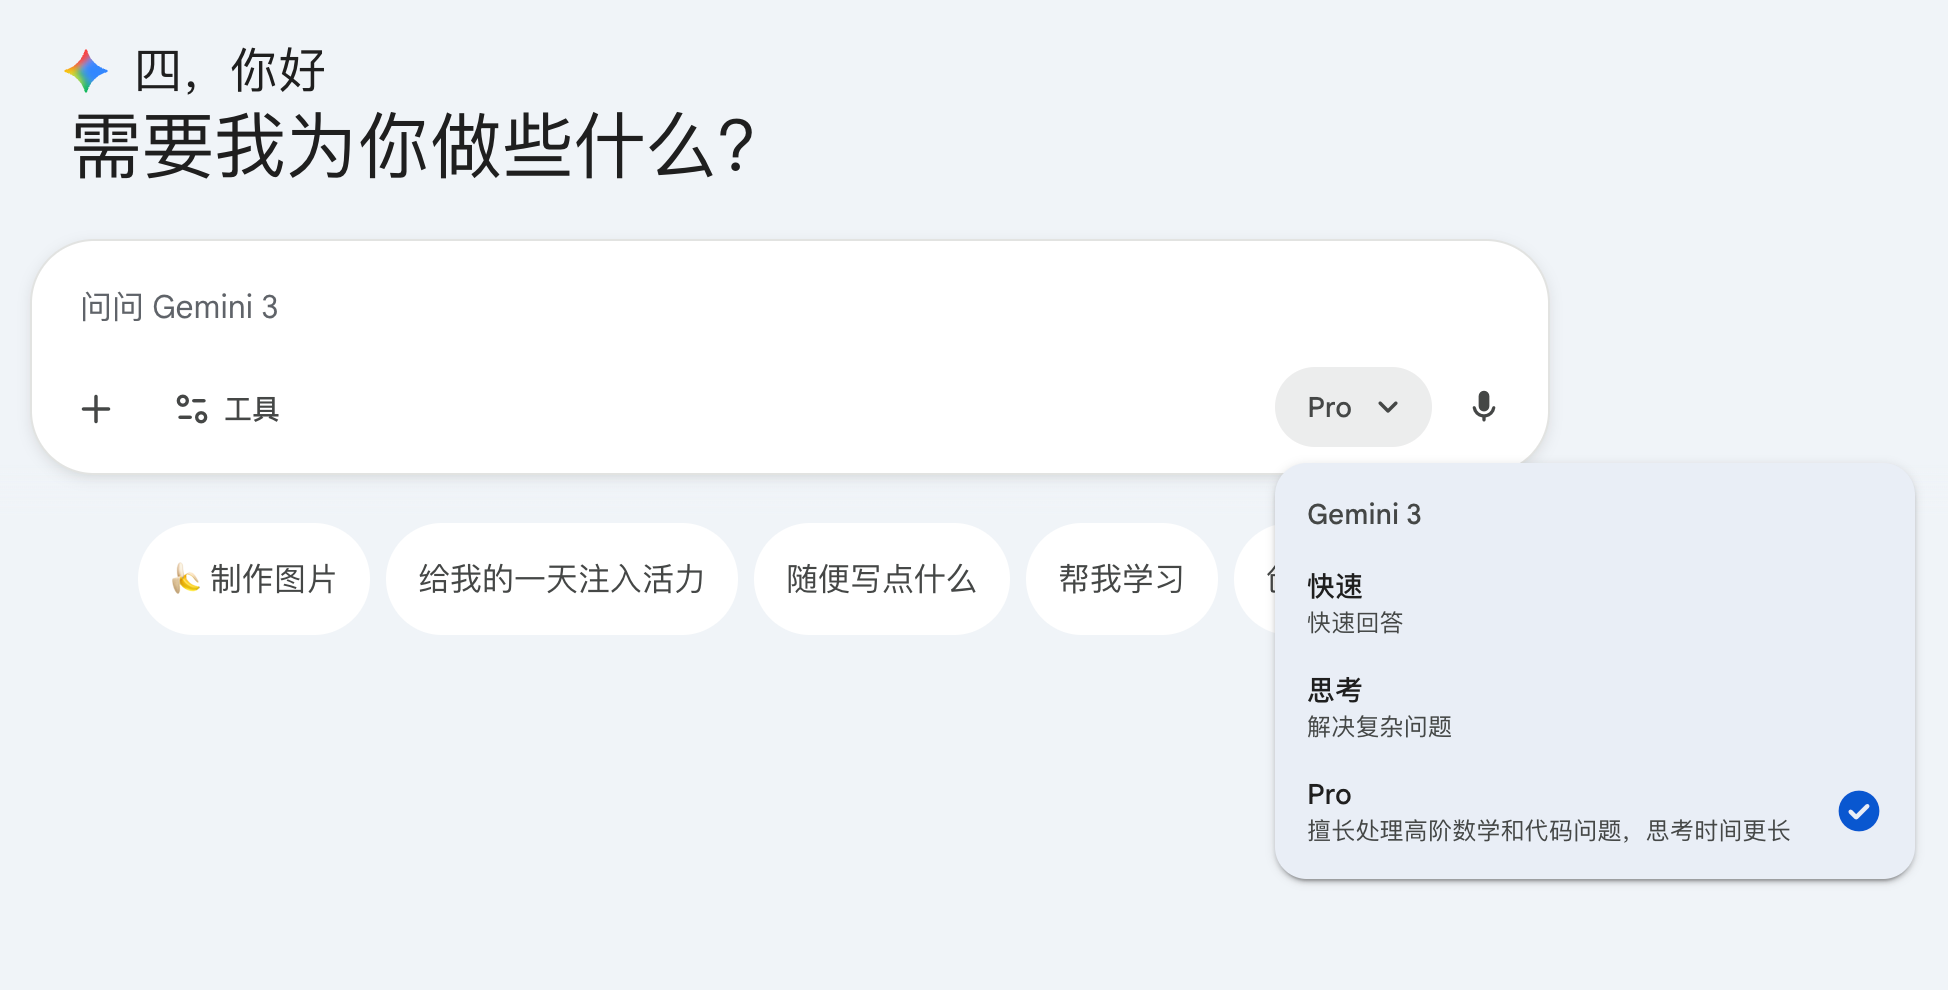This screenshot has height=990, width=1948.
Task: Open the 工具 tools menu
Action: point(227,409)
